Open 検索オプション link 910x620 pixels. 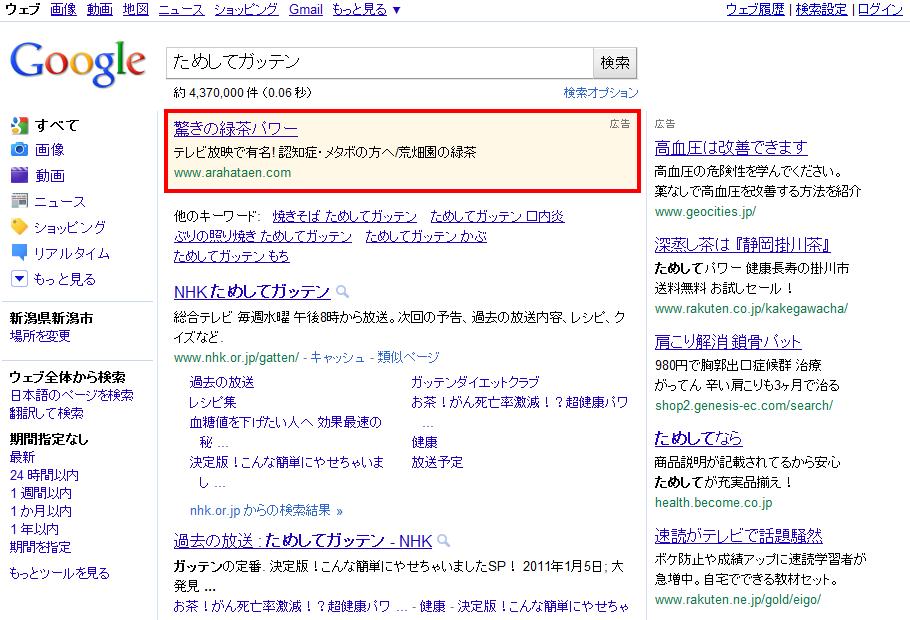tap(601, 92)
